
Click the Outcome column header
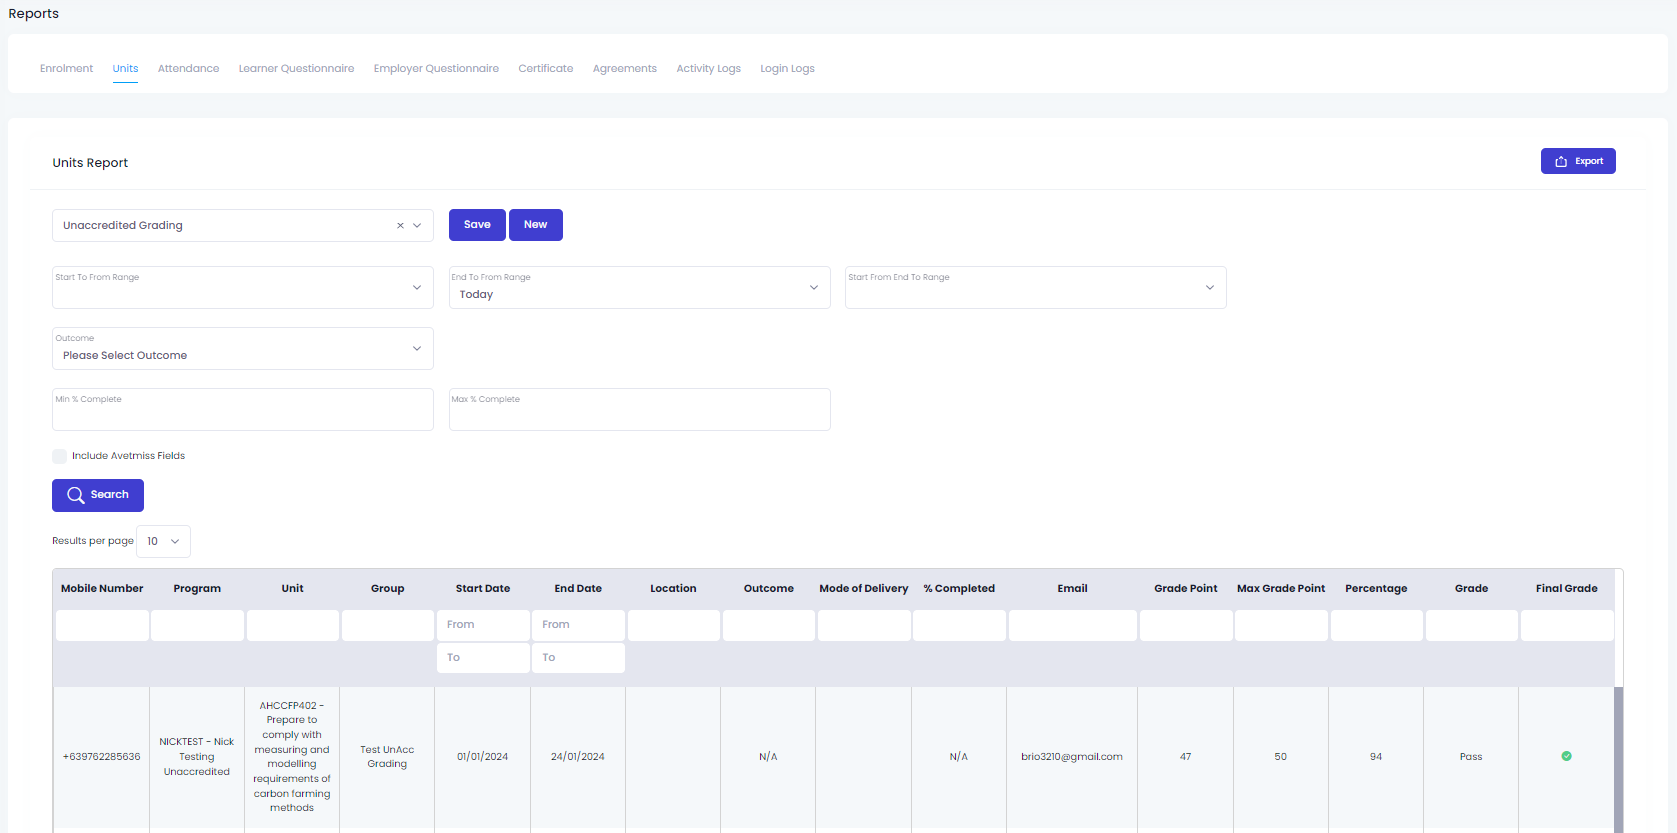pos(769,589)
